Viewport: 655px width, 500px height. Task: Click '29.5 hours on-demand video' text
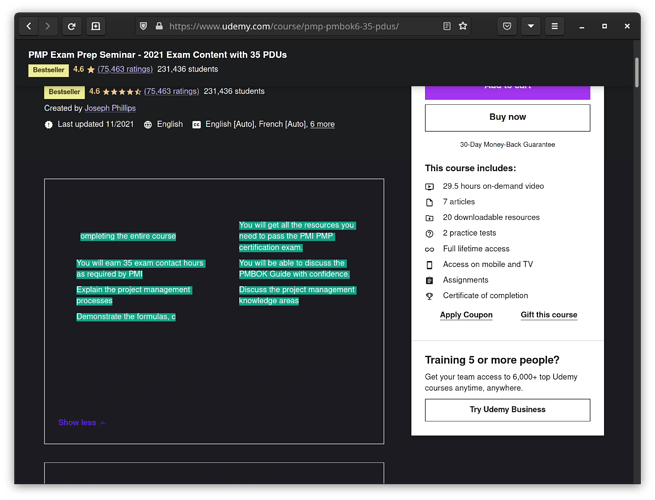click(493, 186)
